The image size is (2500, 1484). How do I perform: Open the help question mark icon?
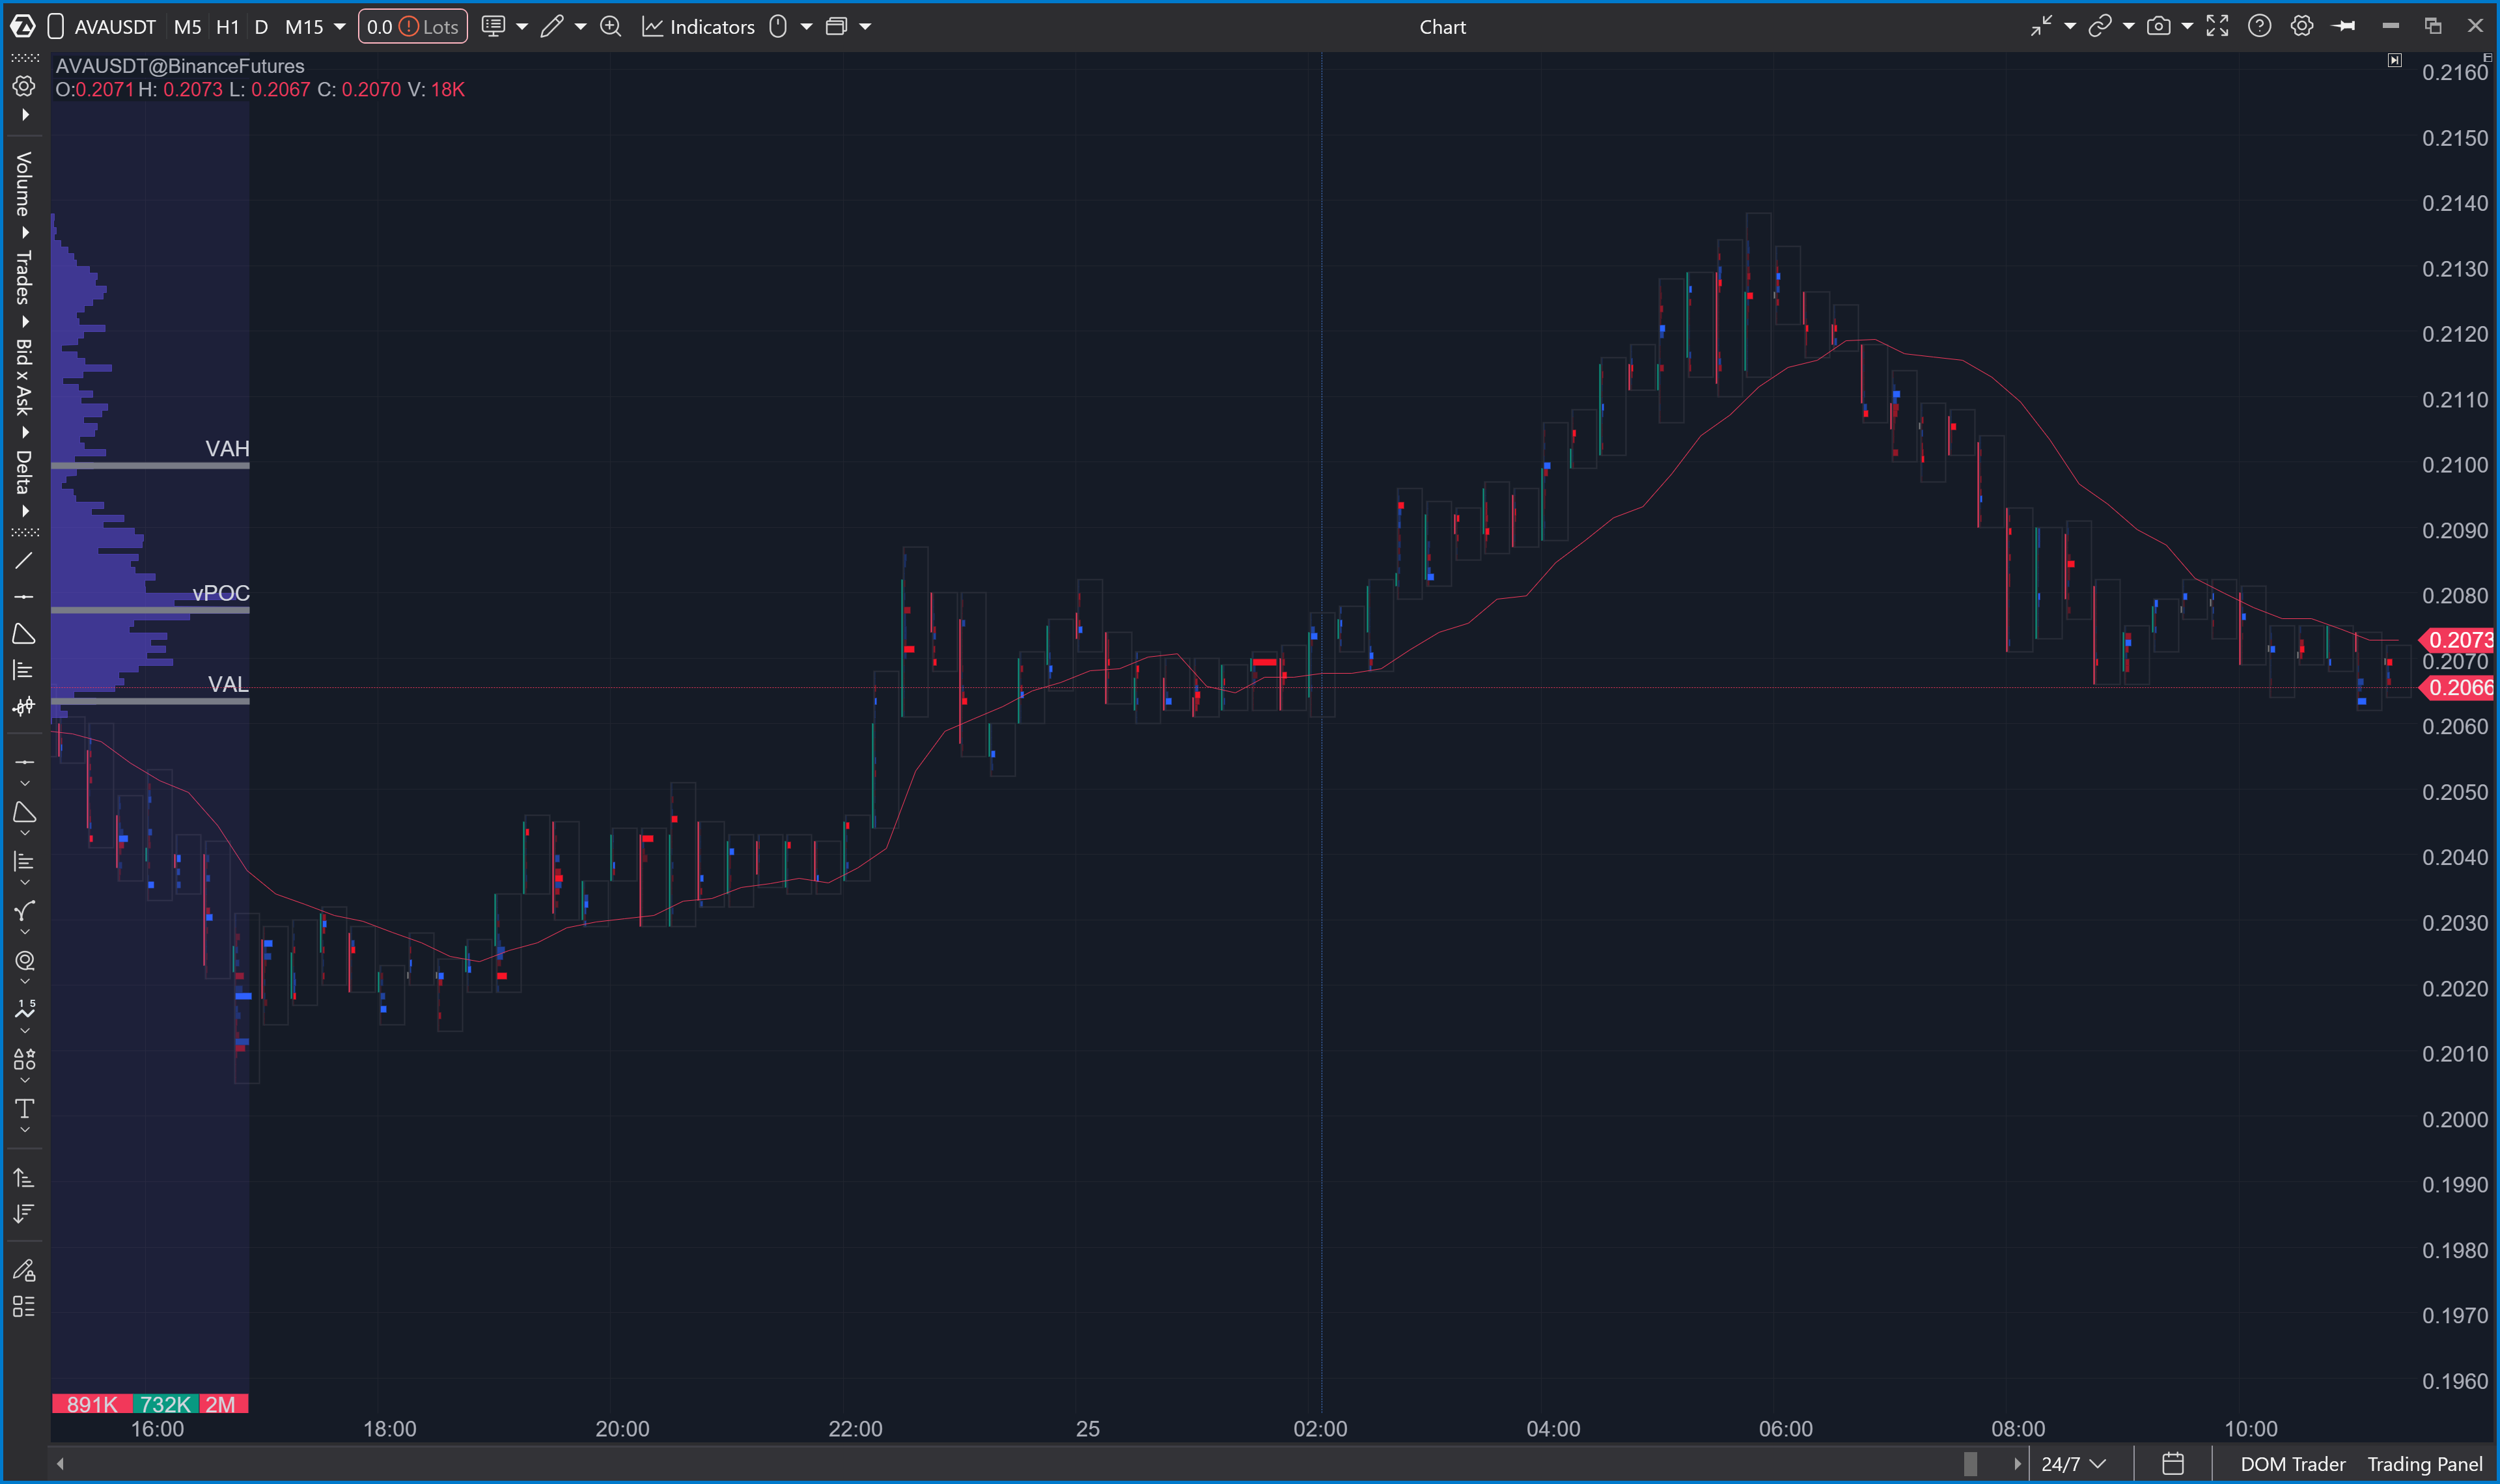click(x=2259, y=27)
